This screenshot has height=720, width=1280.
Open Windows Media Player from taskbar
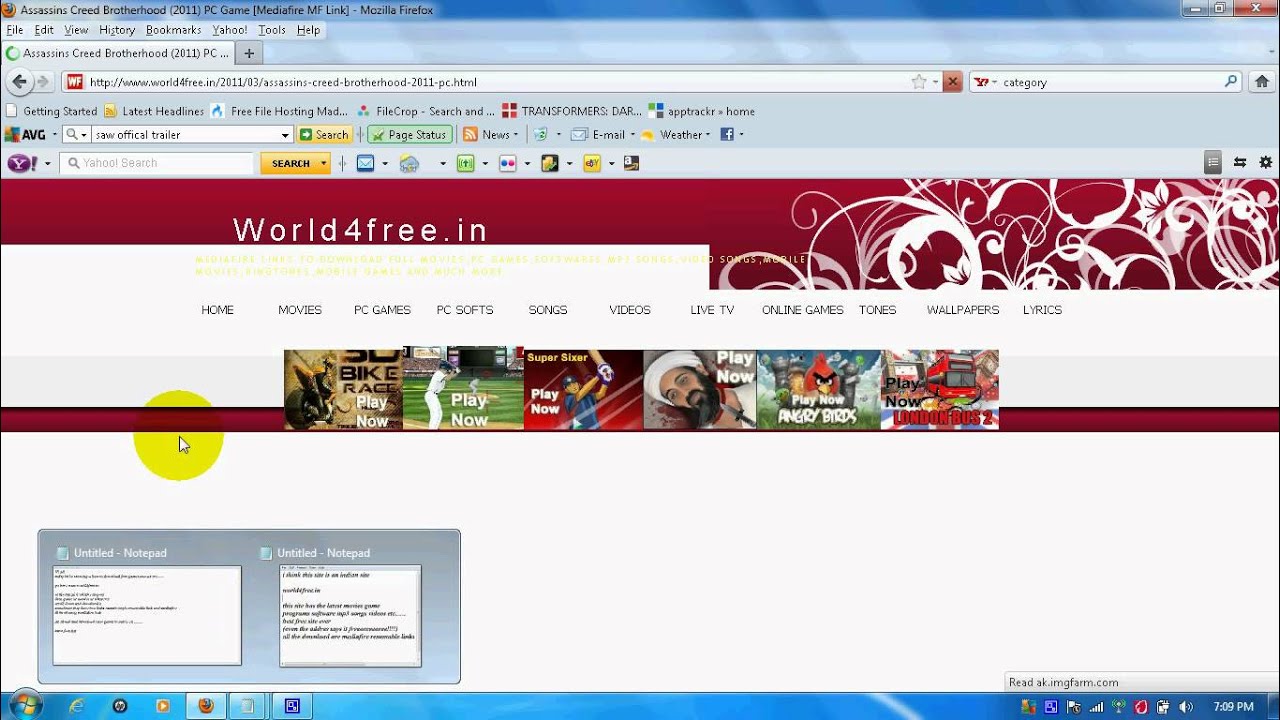(x=162, y=706)
